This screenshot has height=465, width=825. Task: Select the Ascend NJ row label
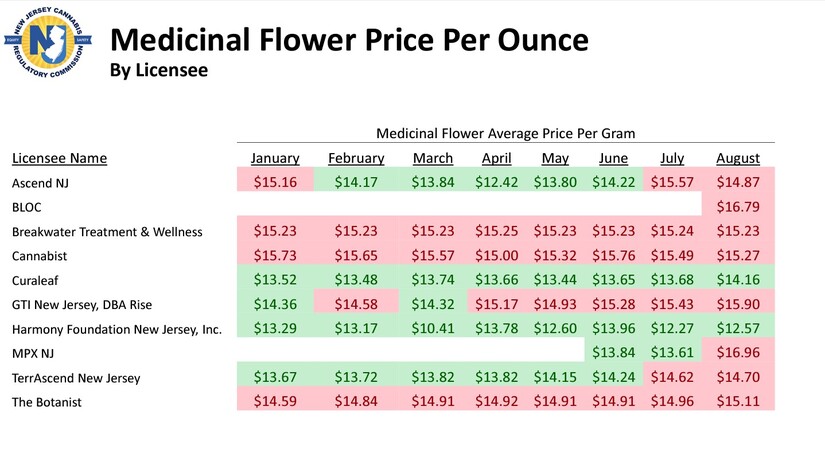pyautogui.click(x=41, y=183)
